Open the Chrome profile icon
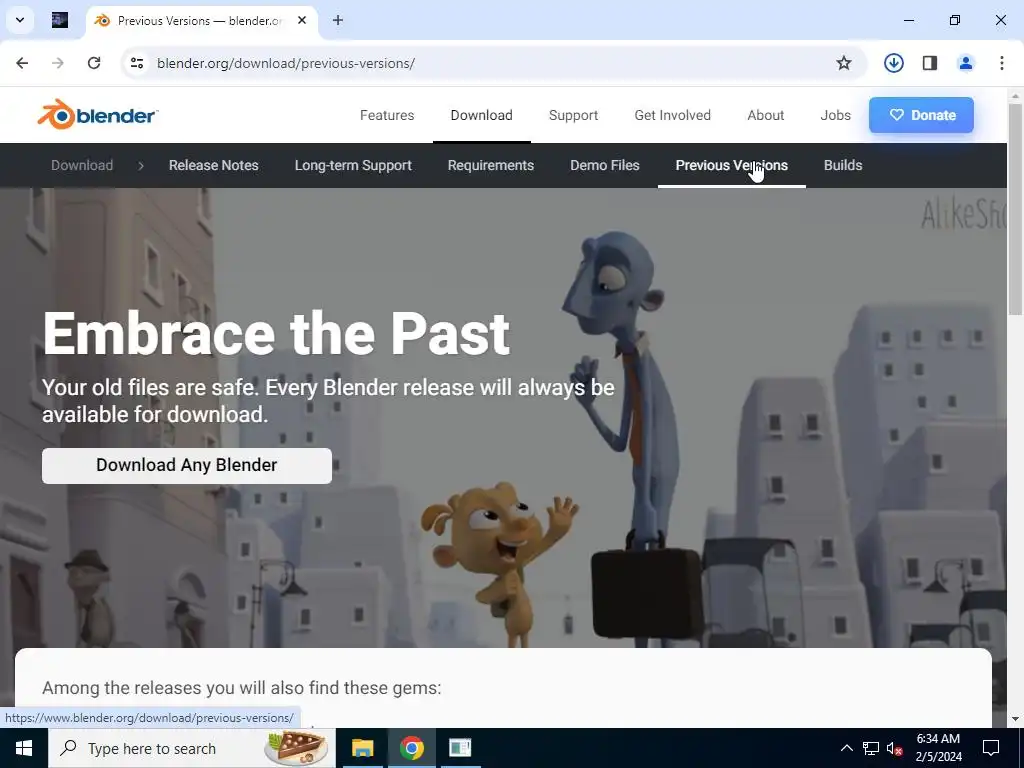1024x768 pixels. pos(966,63)
